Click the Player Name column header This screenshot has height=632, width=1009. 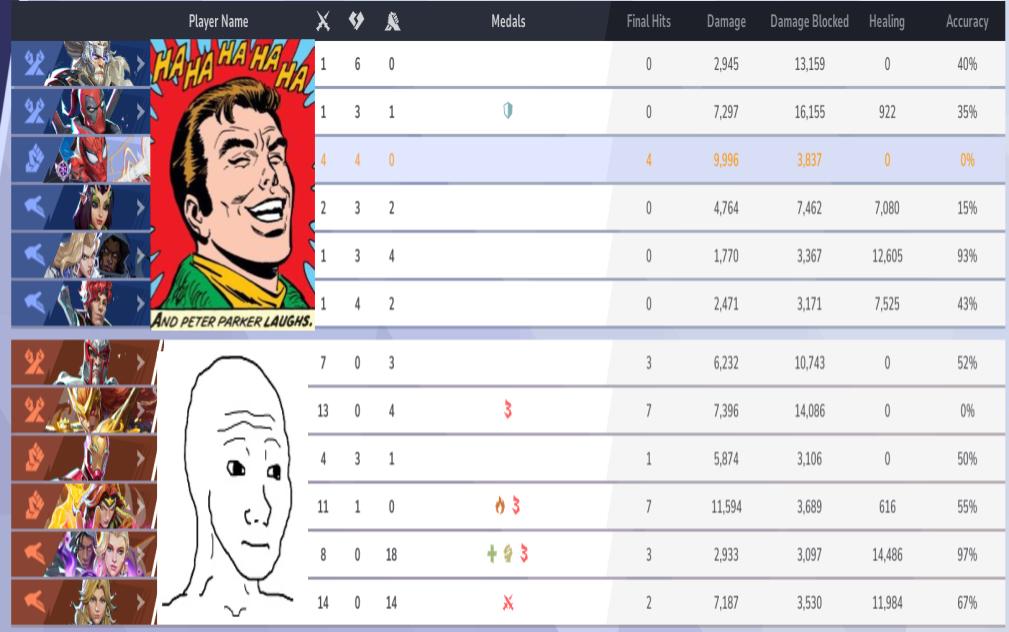pos(218,21)
